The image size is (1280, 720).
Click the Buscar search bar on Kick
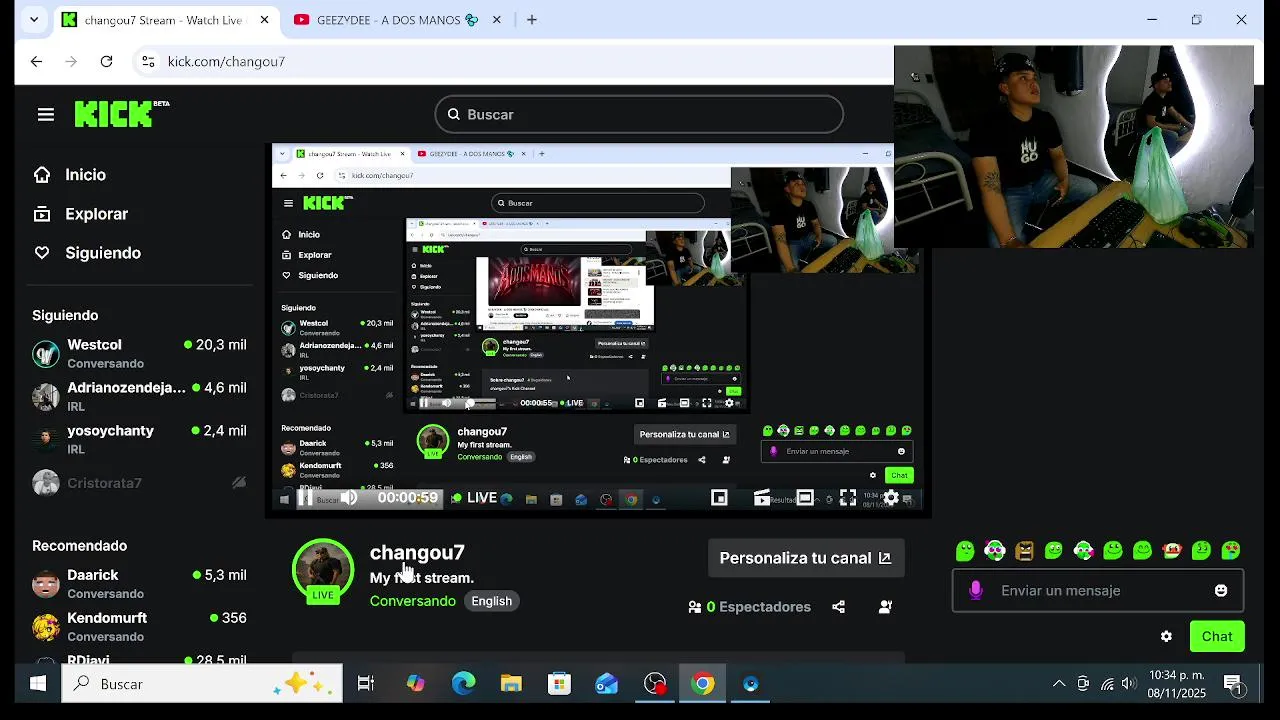click(639, 114)
